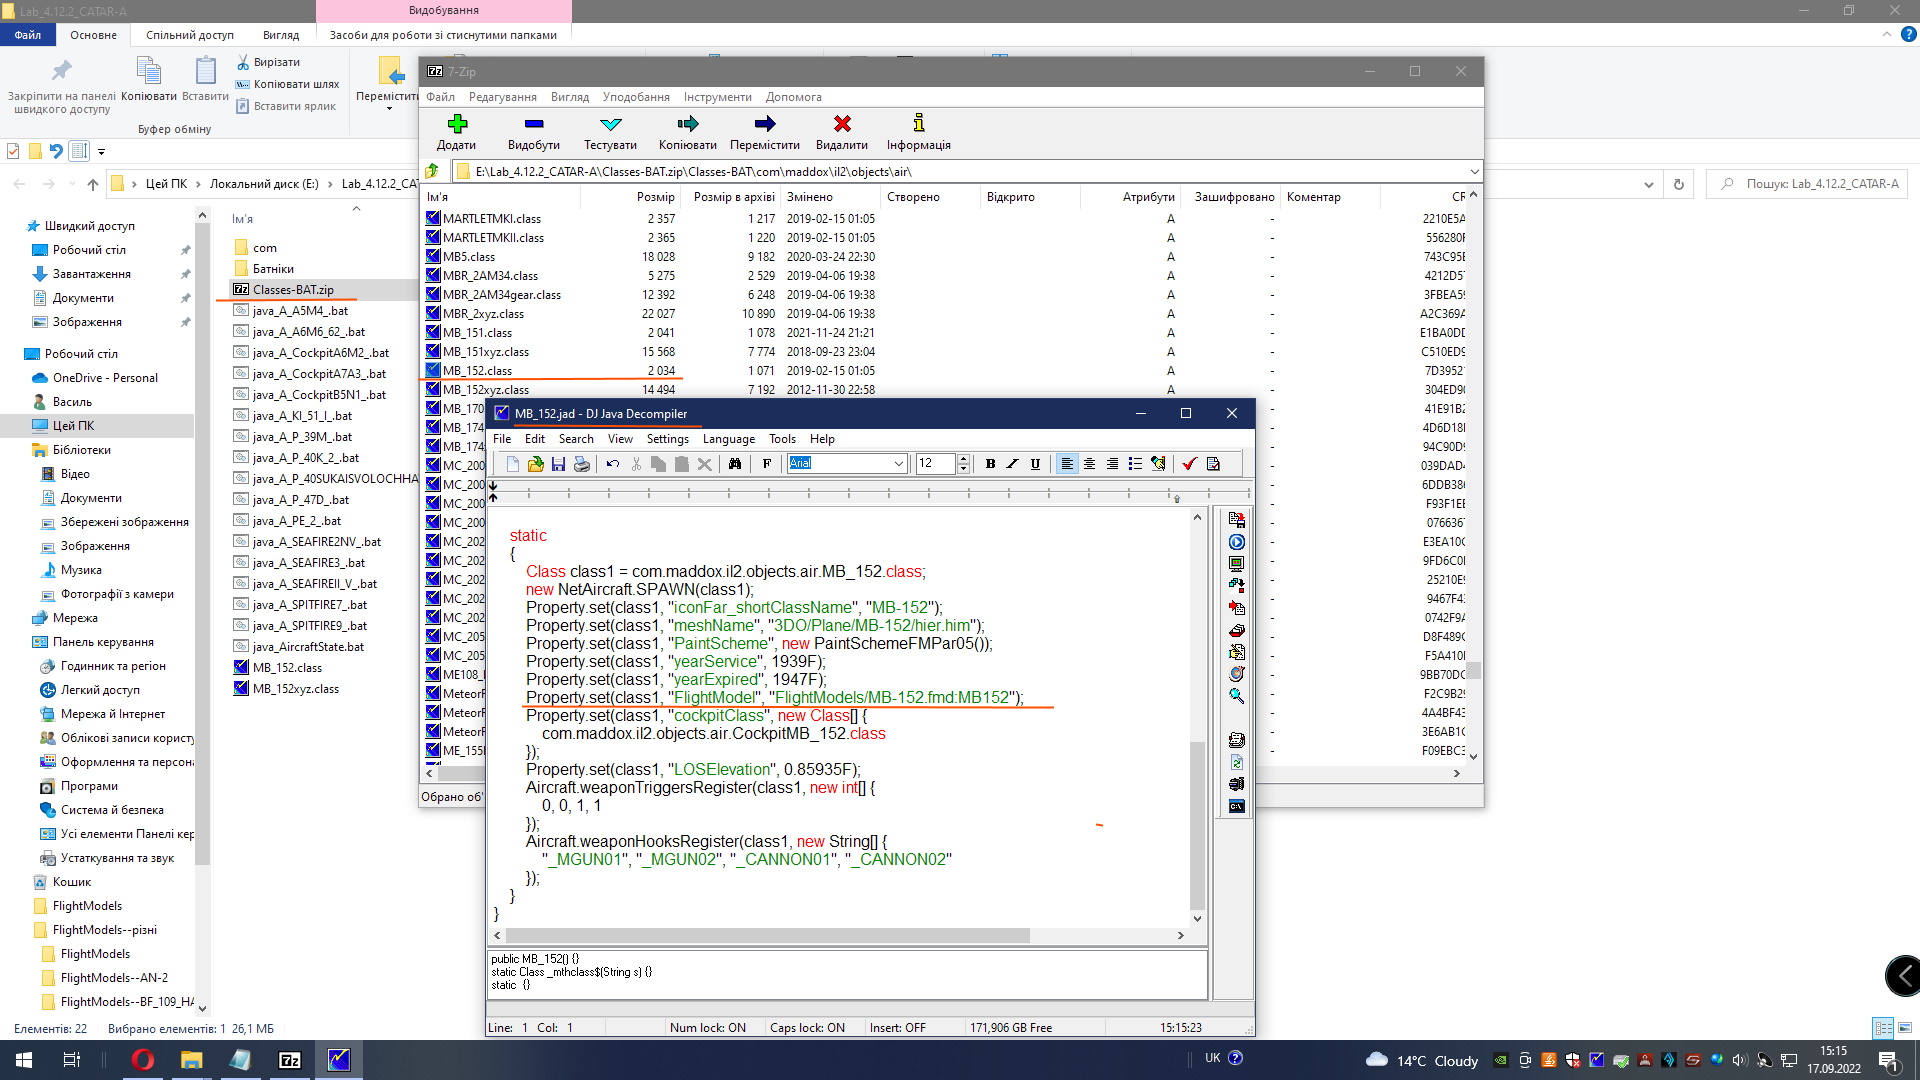
Task: Open 7-Zip path address dropdown arrow
Action: coord(1473,172)
